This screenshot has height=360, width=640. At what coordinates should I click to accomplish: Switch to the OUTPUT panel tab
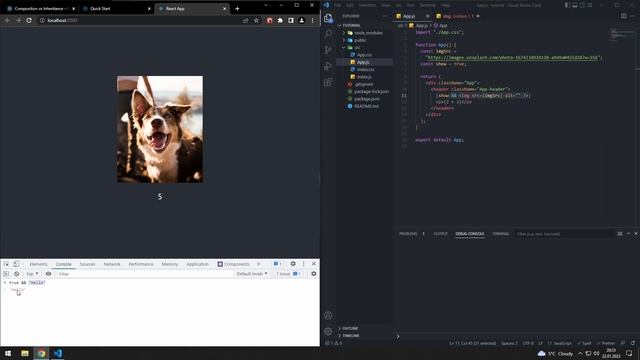pyautogui.click(x=440, y=234)
